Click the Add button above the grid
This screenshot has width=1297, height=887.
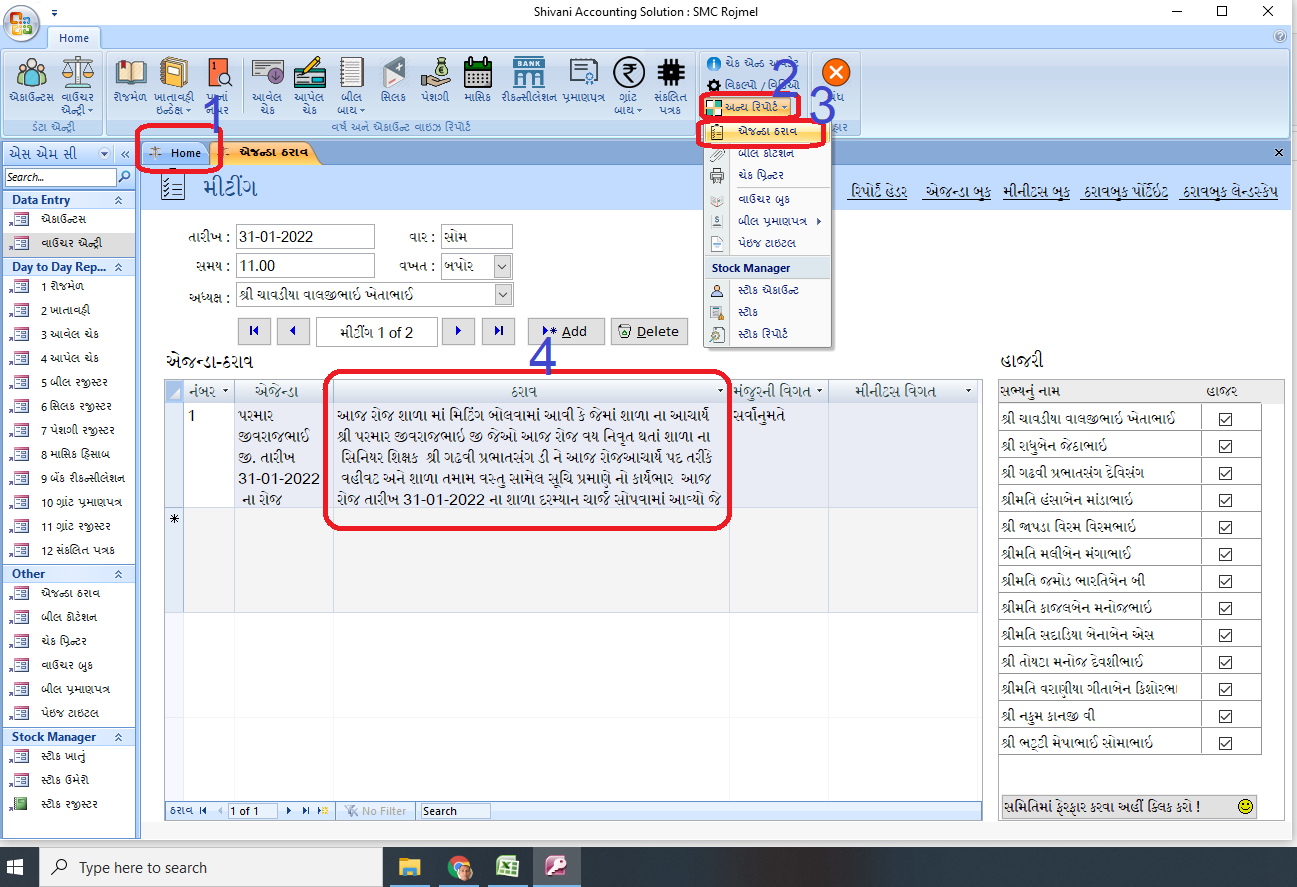[565, 331]
